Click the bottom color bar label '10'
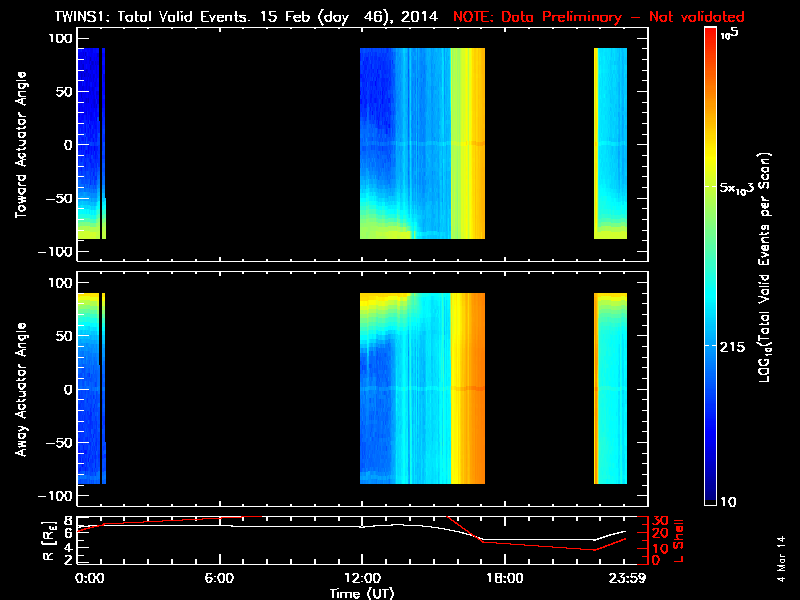Image resolution: width=800 pixels, height=600 pixels. click(x=728, y=502)
